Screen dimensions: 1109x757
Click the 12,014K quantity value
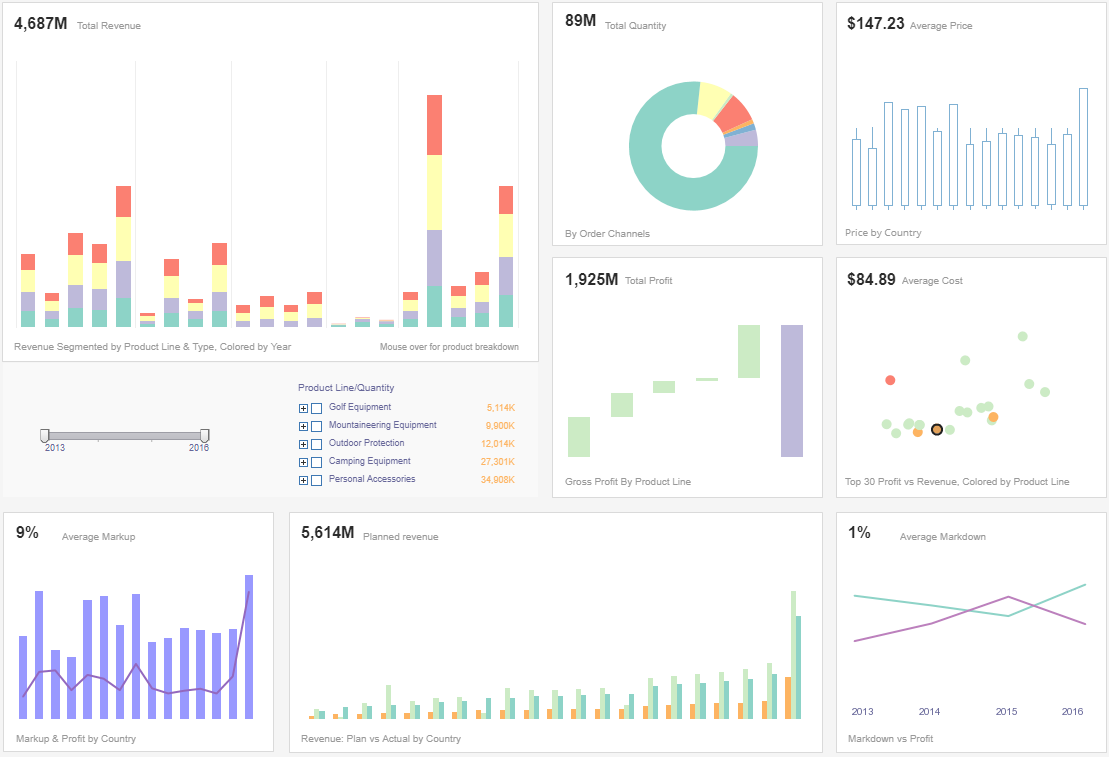click(x=498, y=444)
